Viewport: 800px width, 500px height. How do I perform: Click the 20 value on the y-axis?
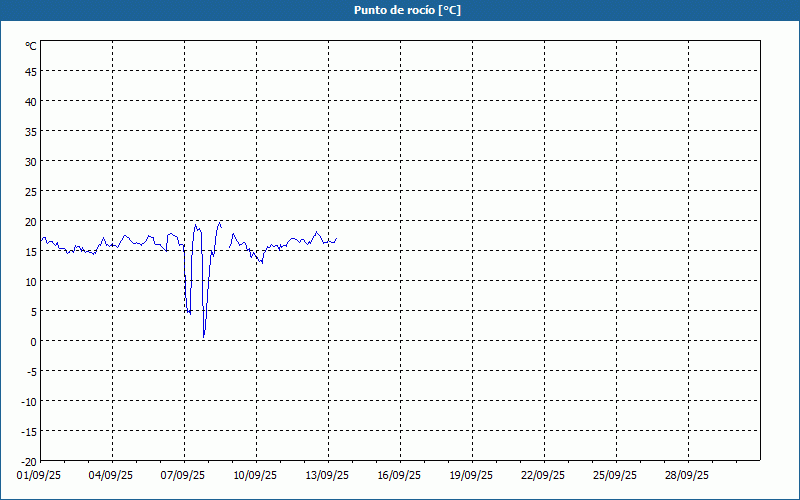click(x=31, y=222)
